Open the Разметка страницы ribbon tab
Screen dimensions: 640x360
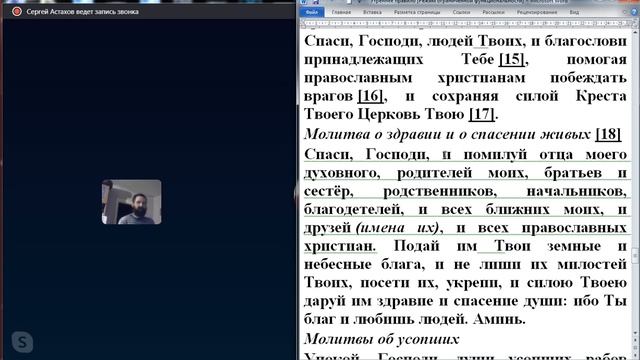click(417, 12)
